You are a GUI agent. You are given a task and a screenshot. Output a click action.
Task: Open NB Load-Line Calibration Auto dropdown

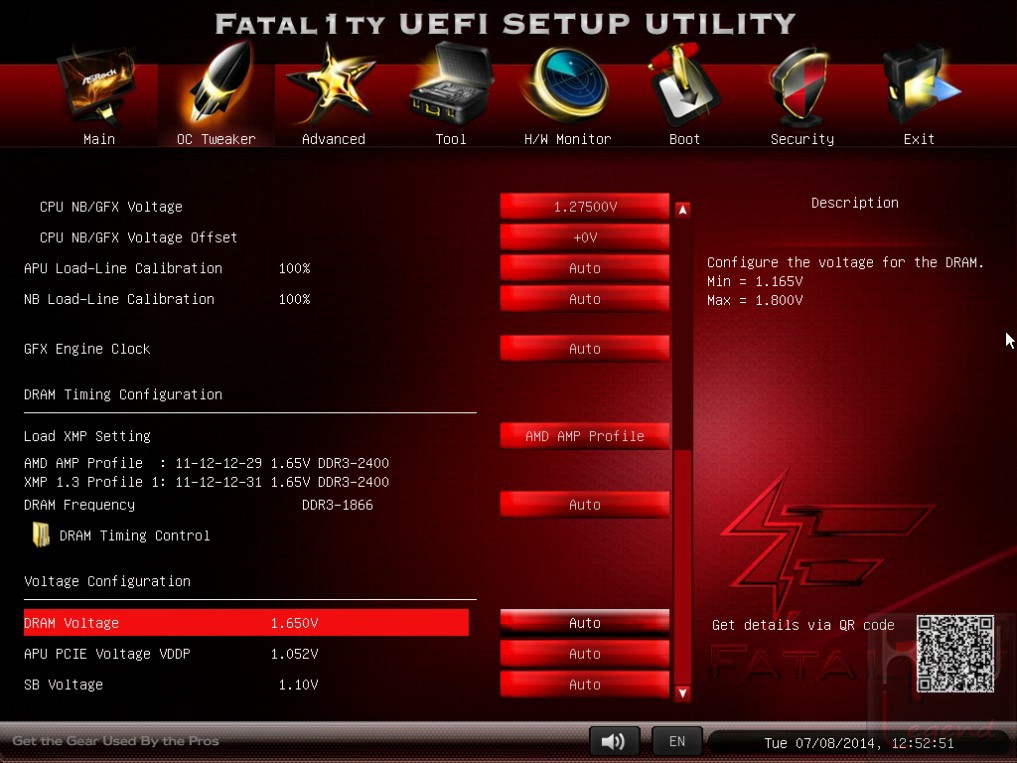coord(584,299)
